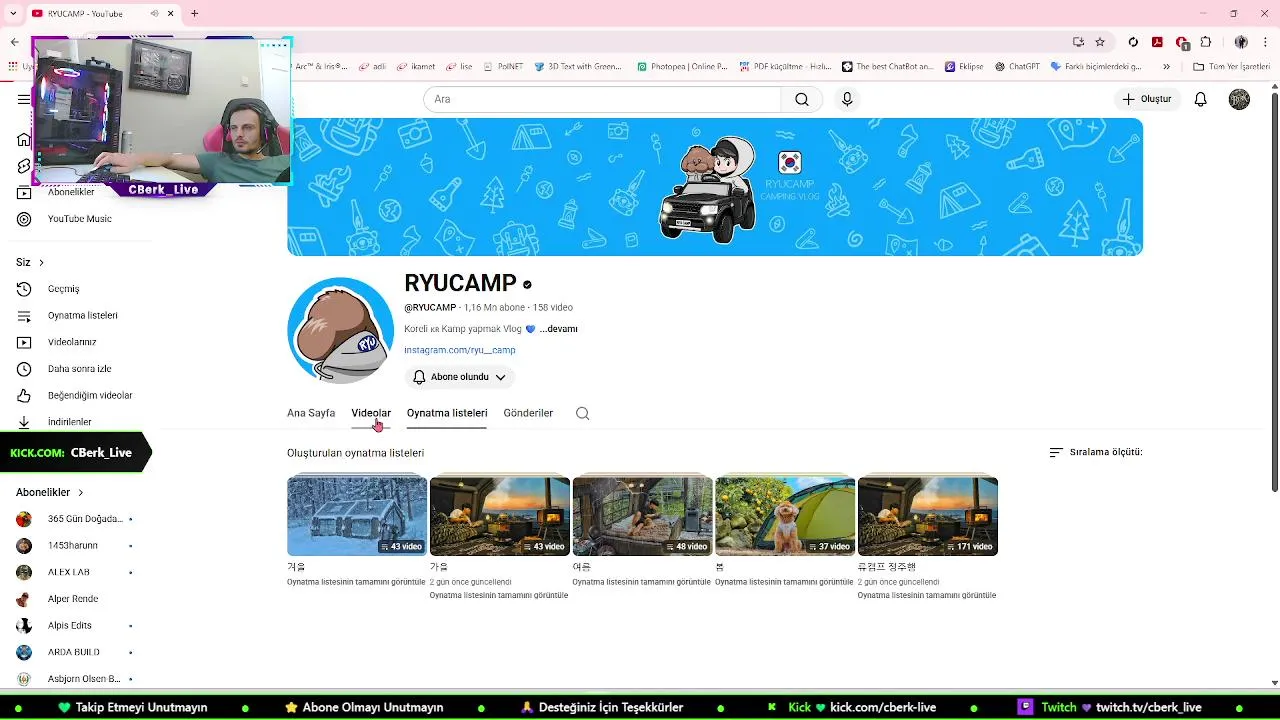The height and width of the screenshot is (720, 1280).
Task: Open the PDF küçültme bookmark
Action: click(x=786, y=67)
